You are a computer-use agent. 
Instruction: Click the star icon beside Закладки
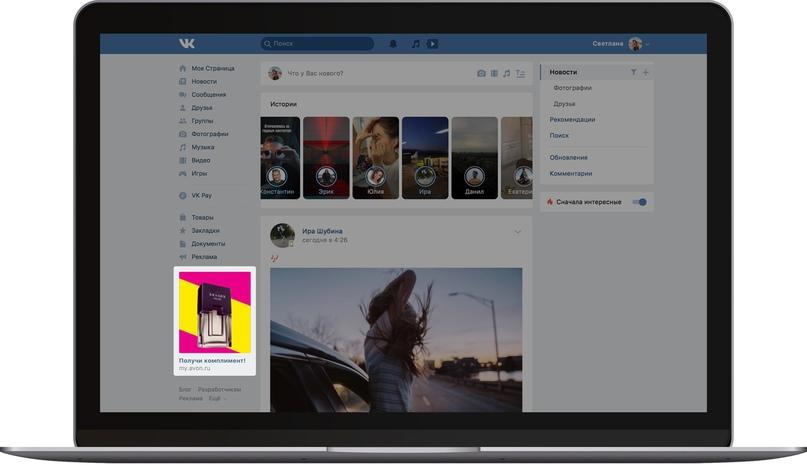click(x=183, y=231)
